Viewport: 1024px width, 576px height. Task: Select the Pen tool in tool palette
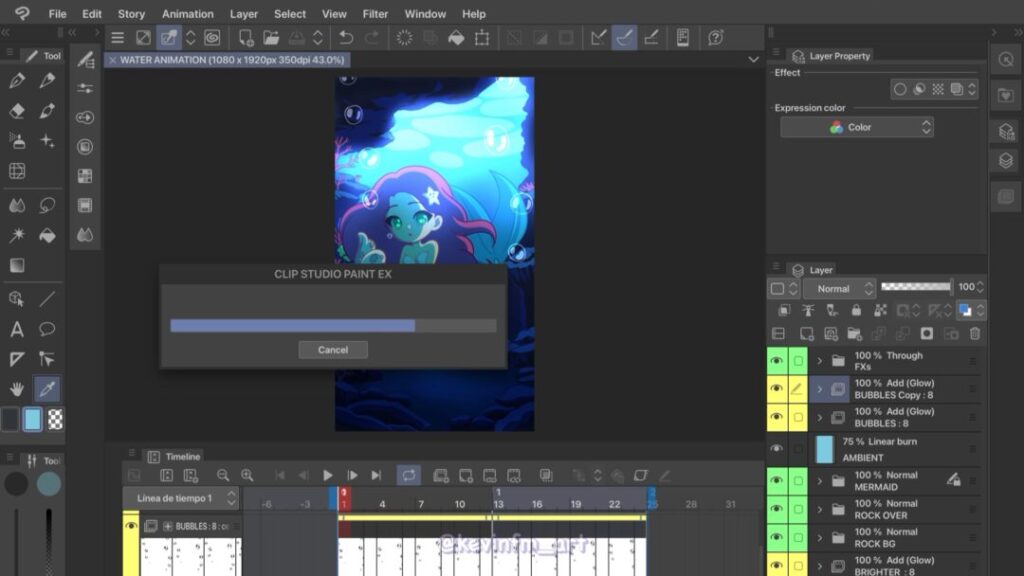[17, 80]
